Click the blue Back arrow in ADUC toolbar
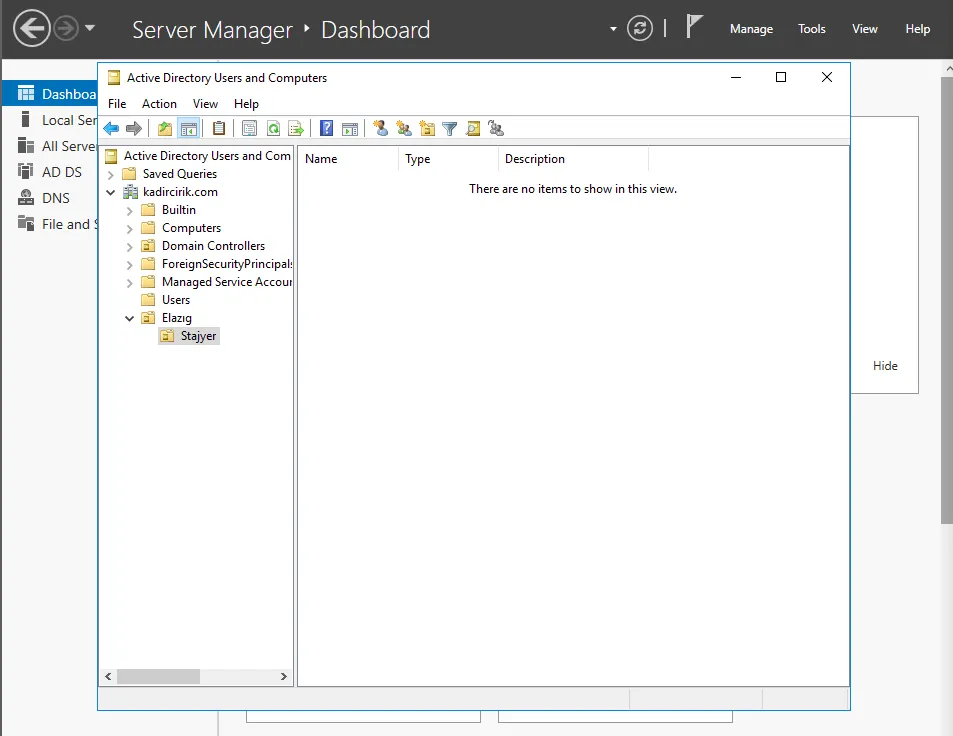This screenshot has width=953, height=736. click(111, 128)
